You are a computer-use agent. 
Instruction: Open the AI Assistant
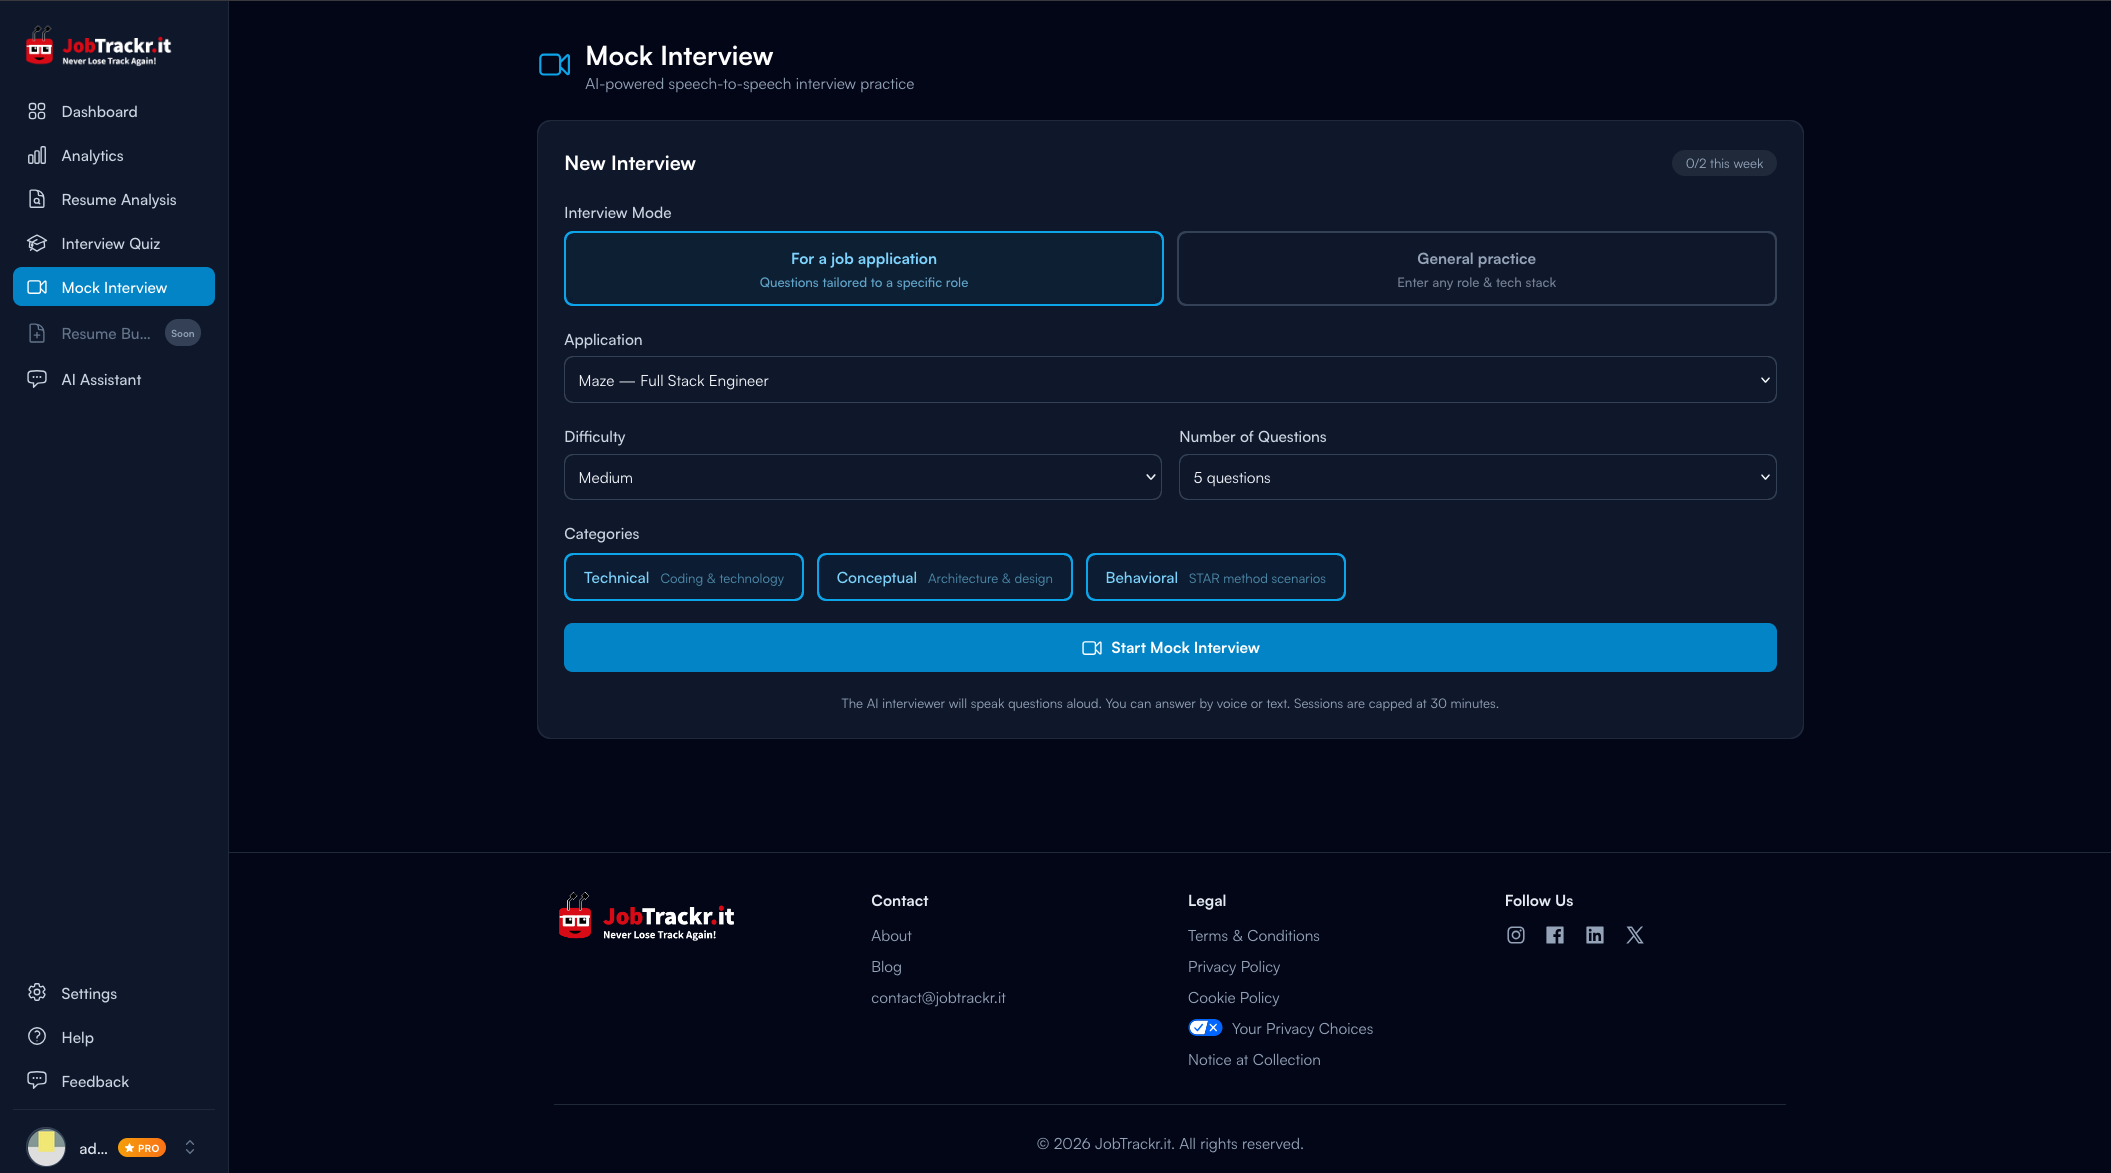101,379
